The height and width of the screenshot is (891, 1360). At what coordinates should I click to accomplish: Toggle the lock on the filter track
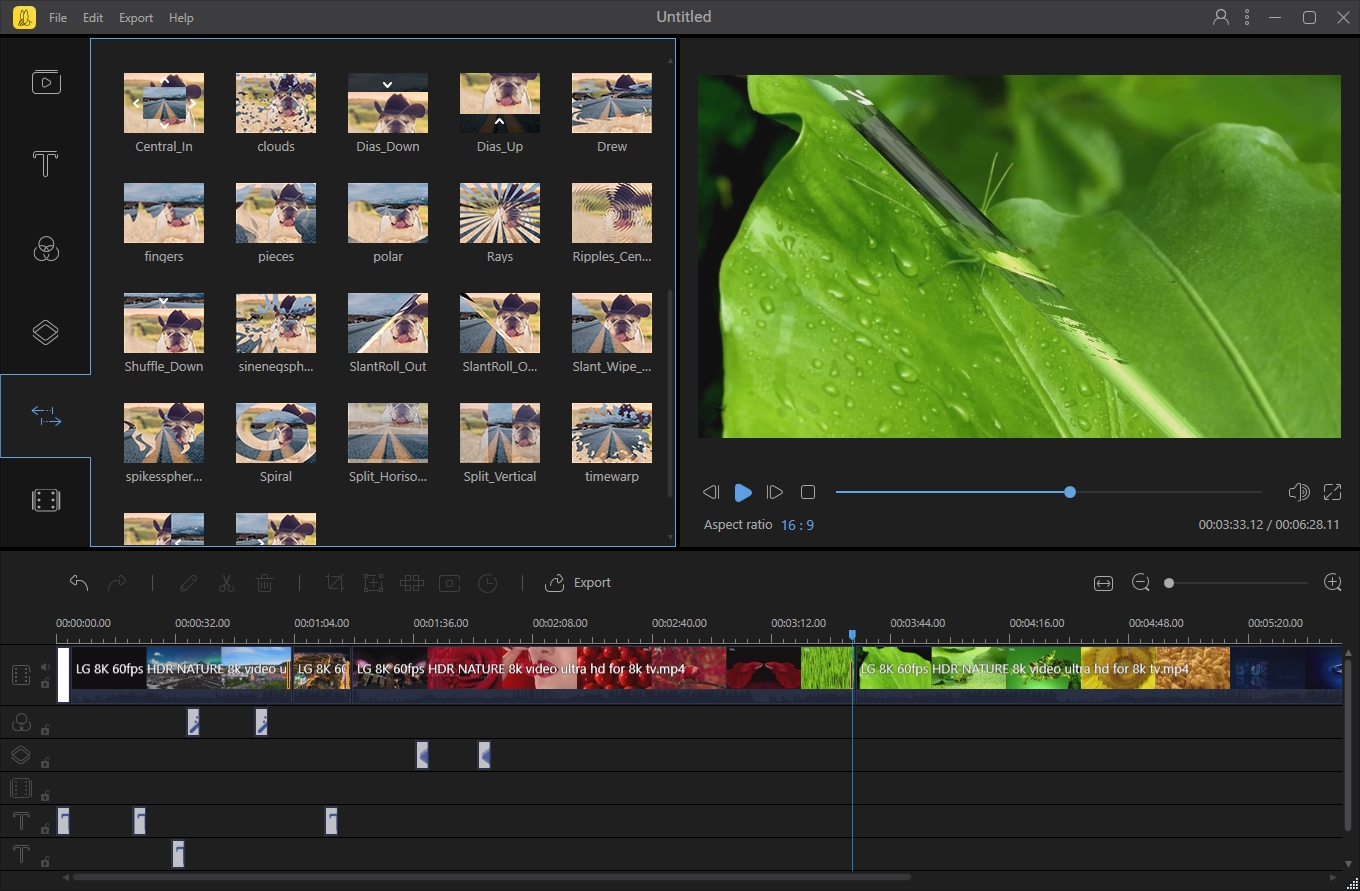tap(45, 730)
